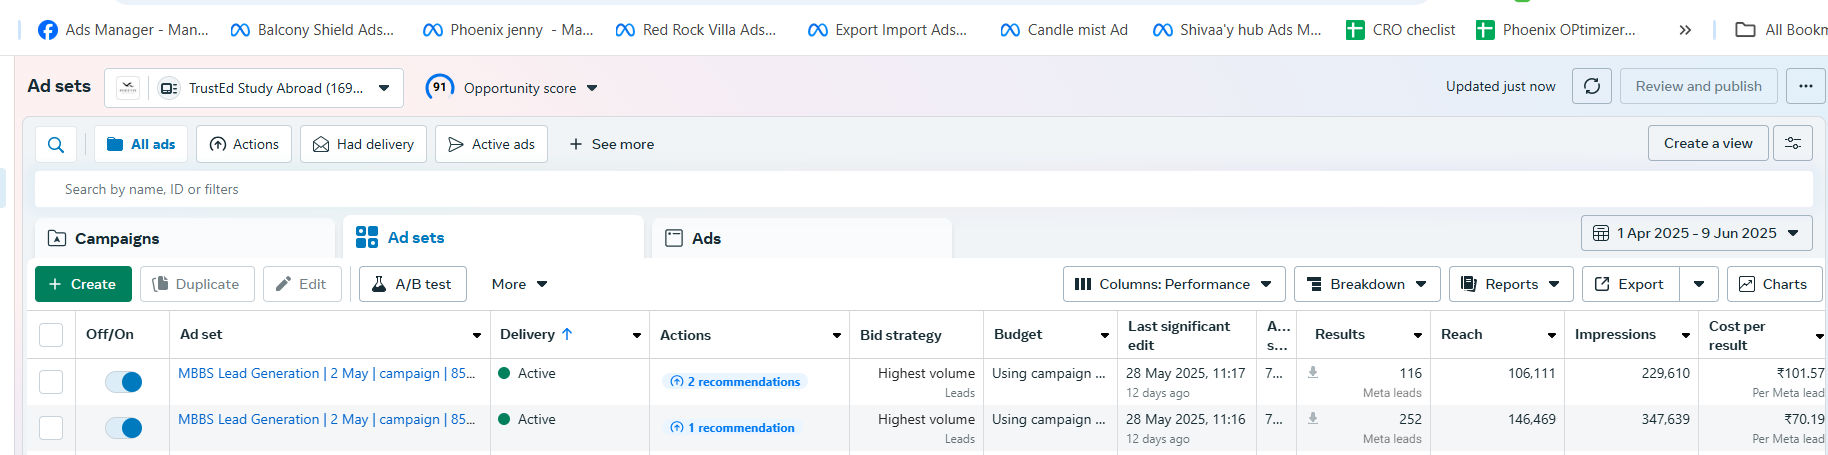1828x455 pixels.
Task: Click the Export button
Action: coord(1630,284)
